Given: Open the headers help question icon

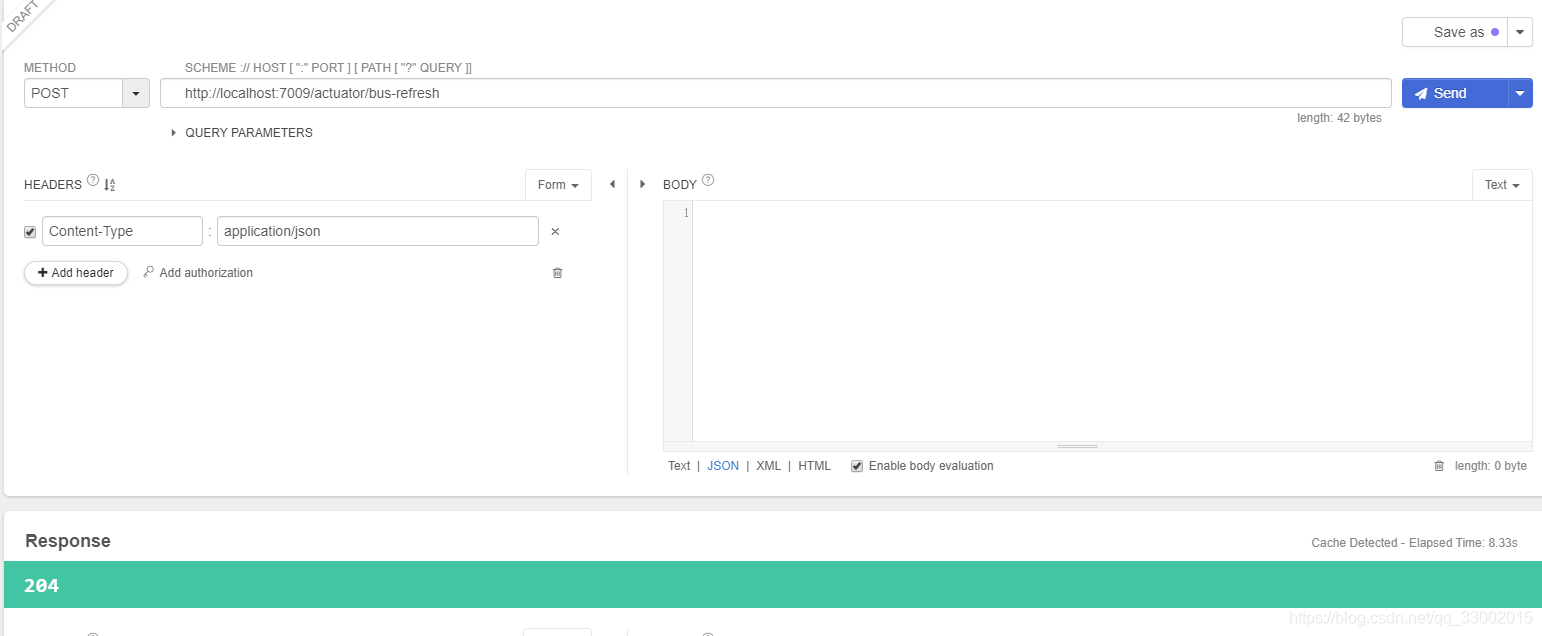Looking at the screenshot, I should [x=93, y=181].
